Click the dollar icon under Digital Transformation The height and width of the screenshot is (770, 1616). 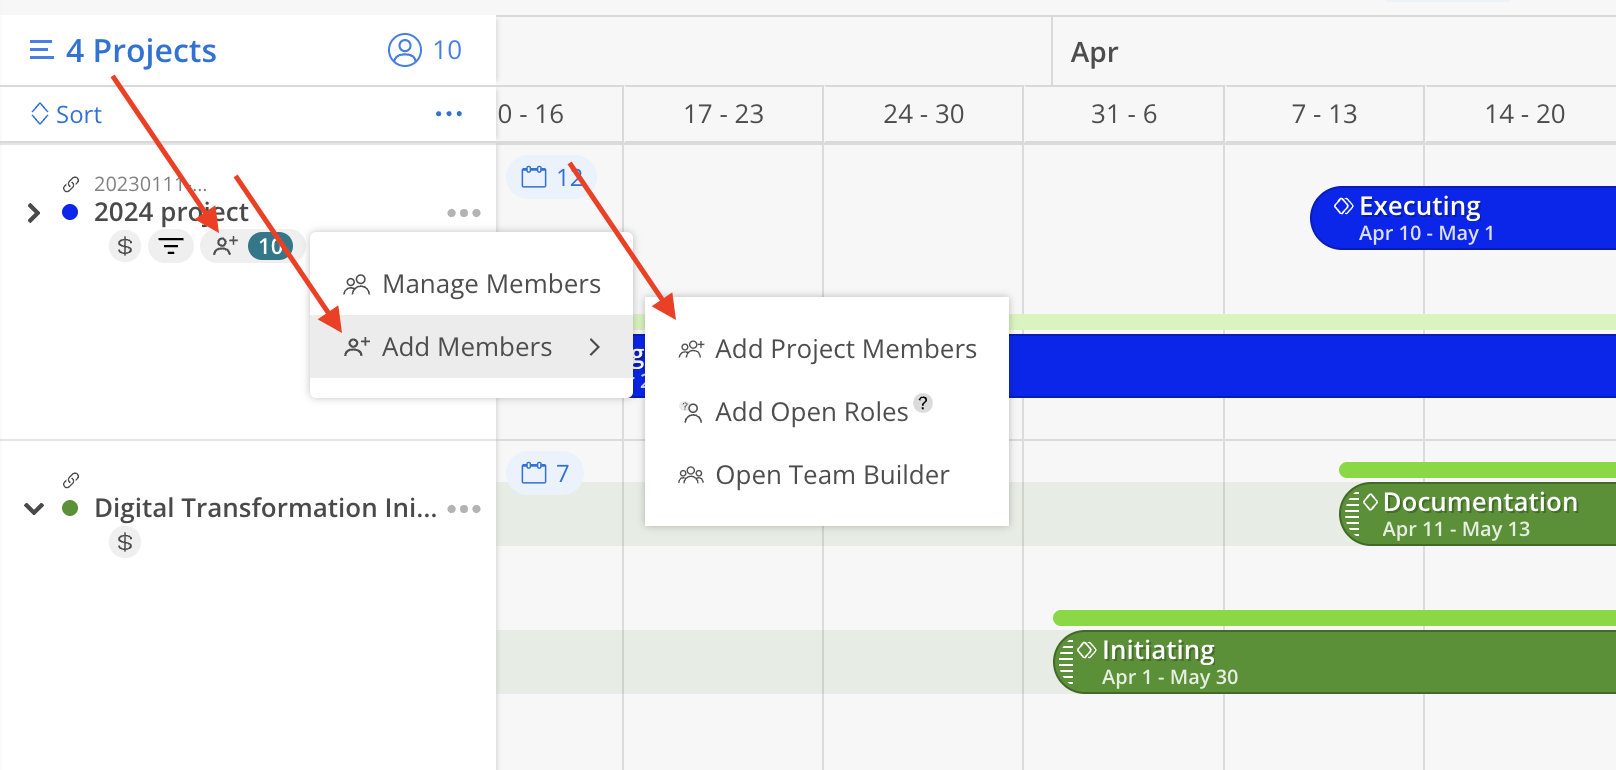coord(125,542)
